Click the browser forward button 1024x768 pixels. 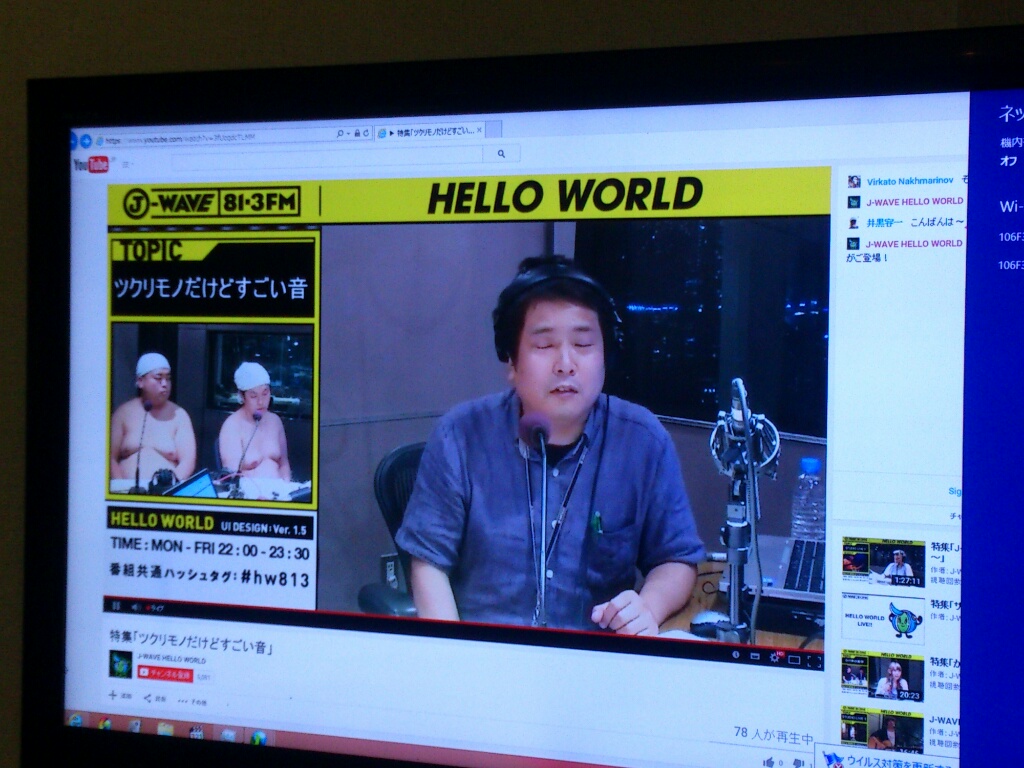click(x=86, y=141)
